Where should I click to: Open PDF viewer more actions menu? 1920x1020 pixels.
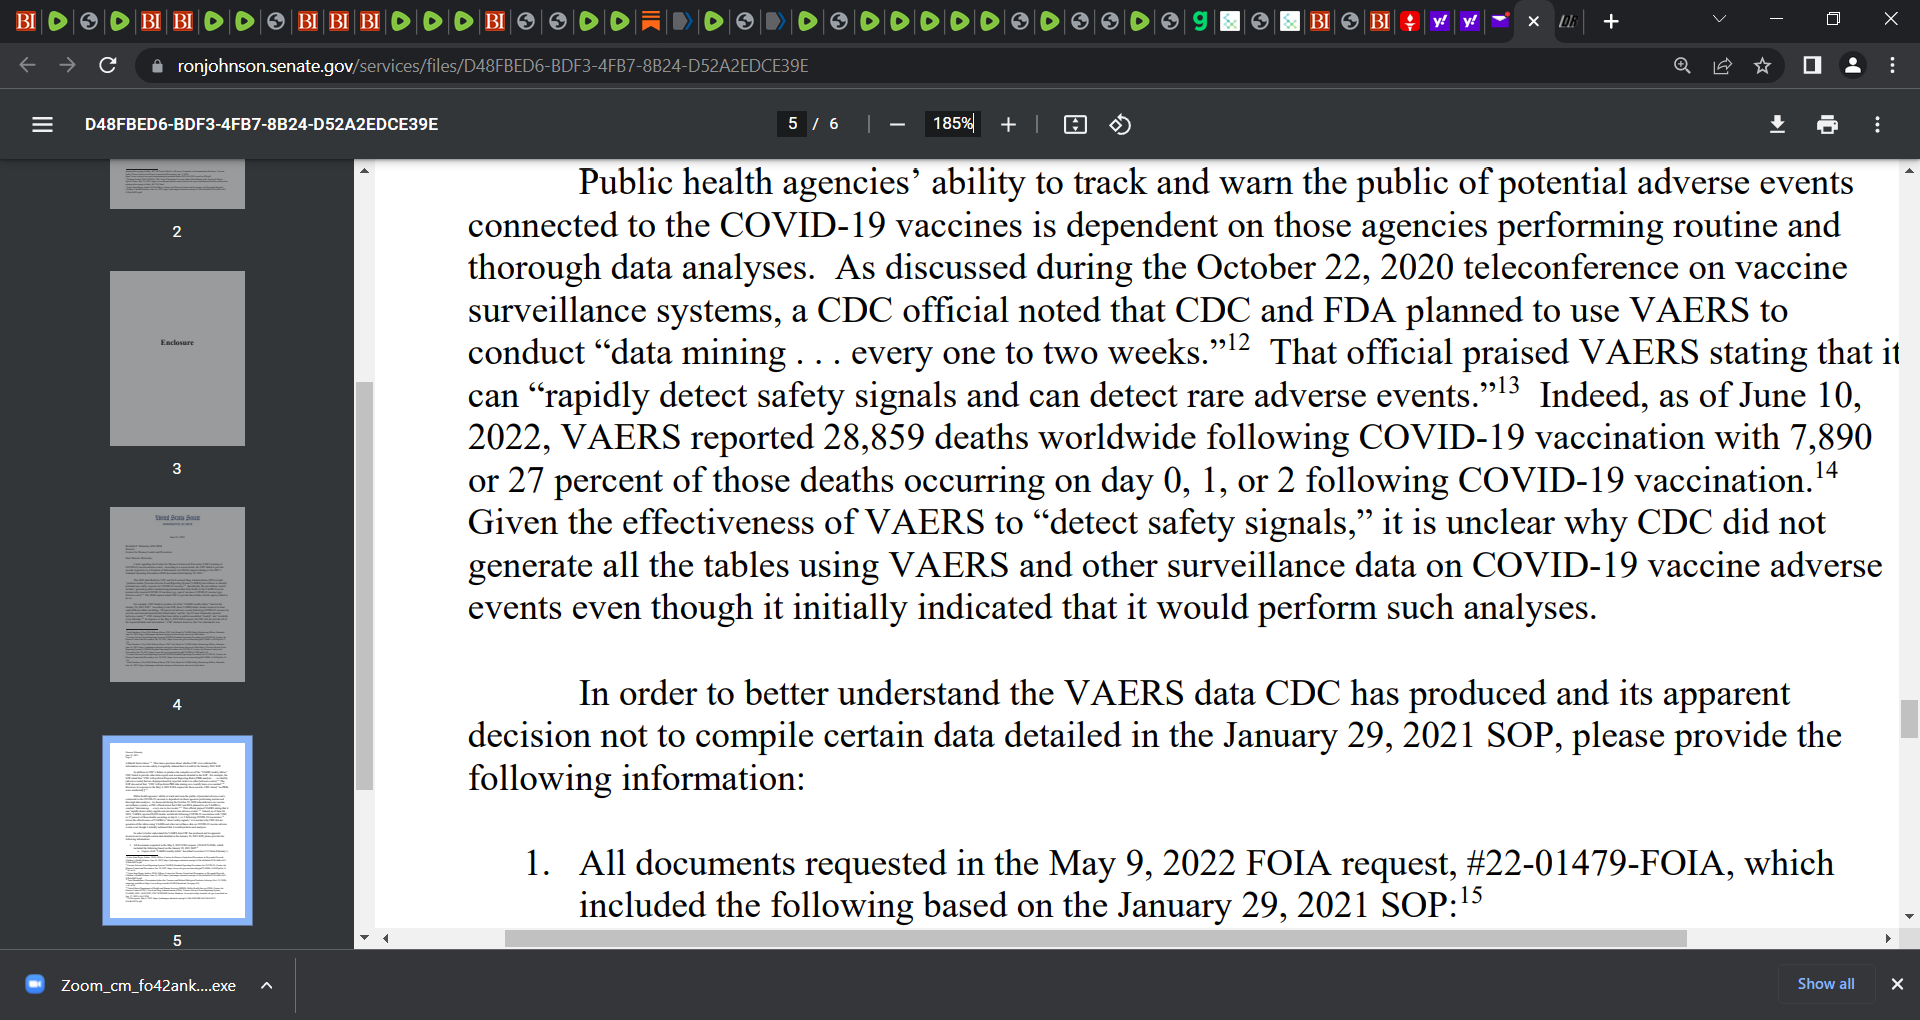[x=1877, y=124]
